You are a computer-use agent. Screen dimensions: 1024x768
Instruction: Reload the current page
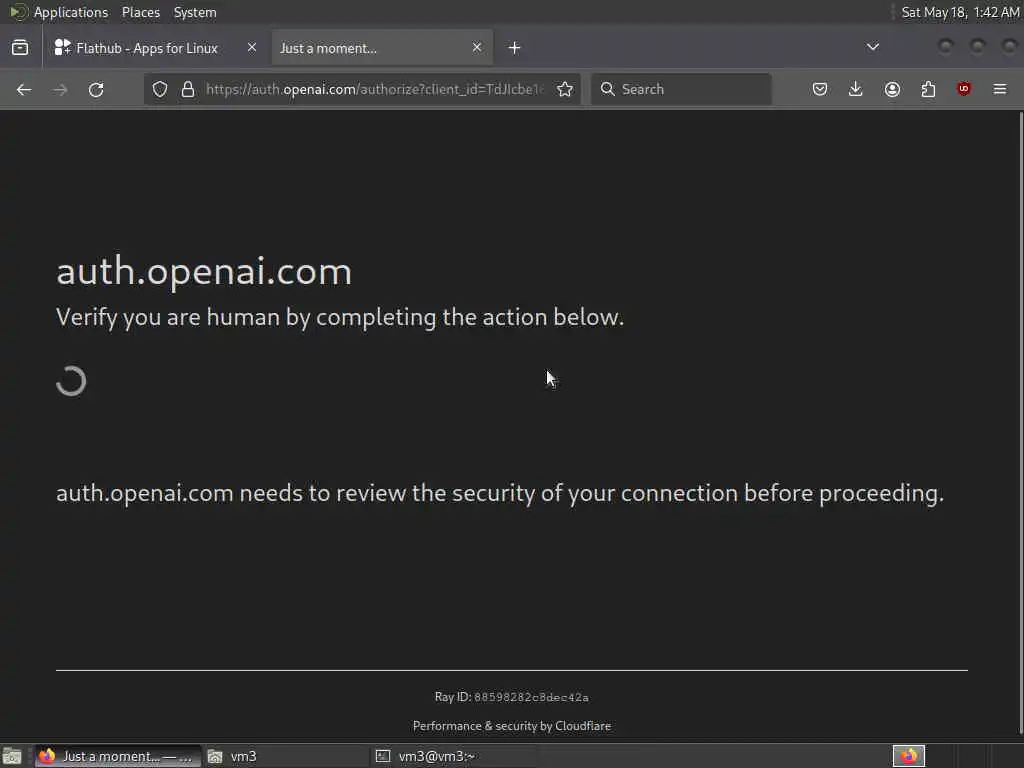(x=96, y=89)
